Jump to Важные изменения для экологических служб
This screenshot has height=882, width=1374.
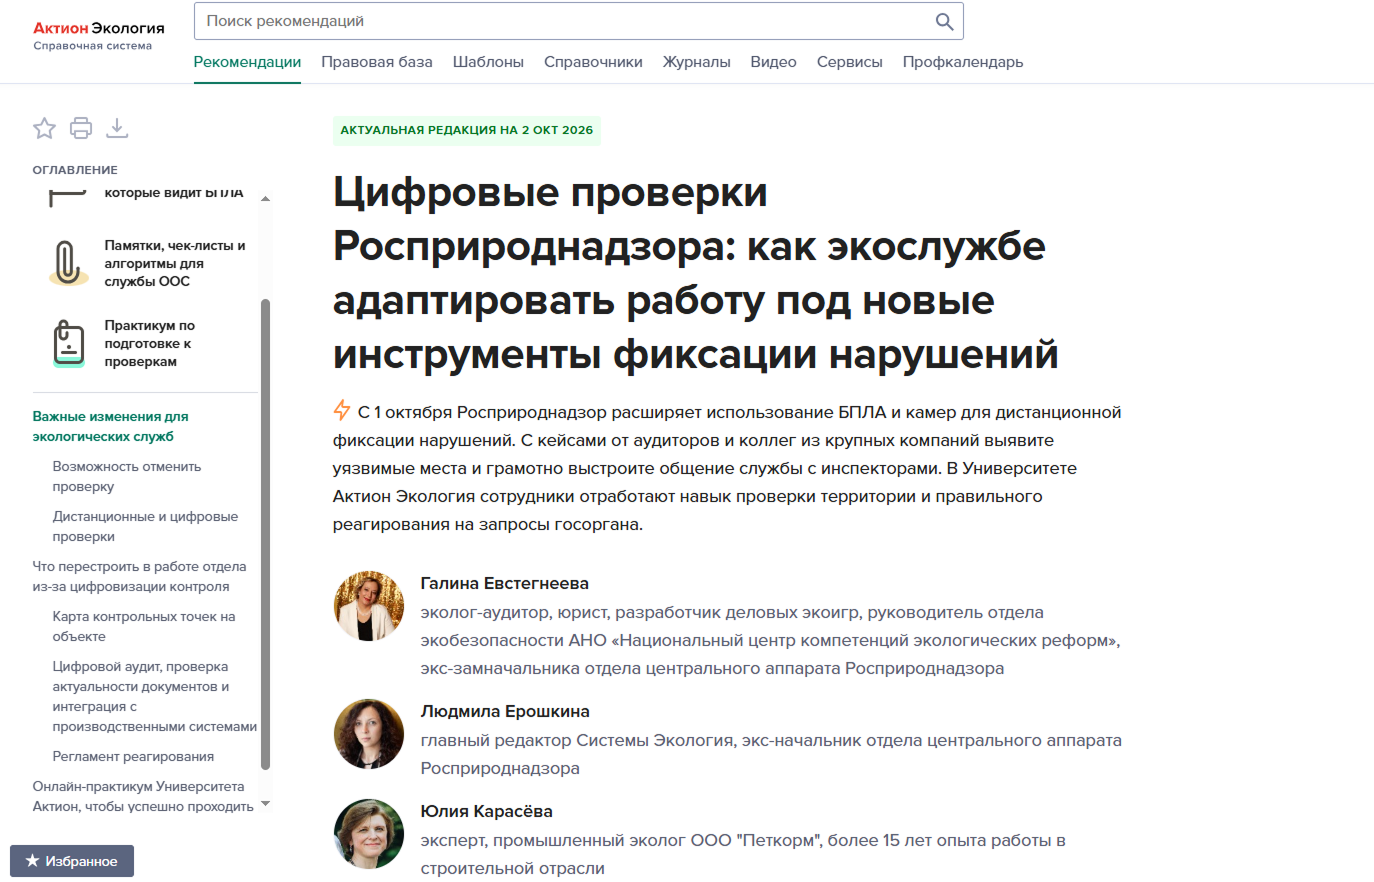click(110, 426)
